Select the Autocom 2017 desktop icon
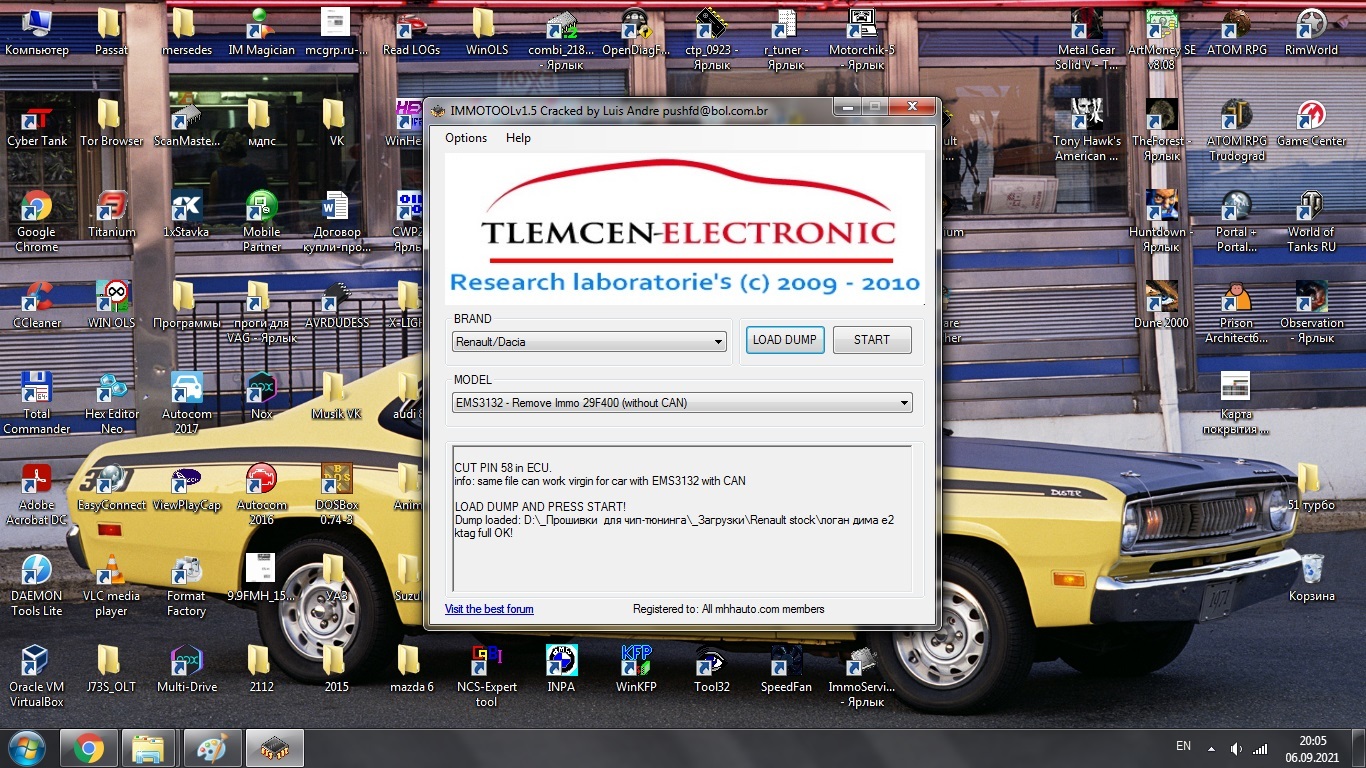1366x768 pixels. pos(186,404)
